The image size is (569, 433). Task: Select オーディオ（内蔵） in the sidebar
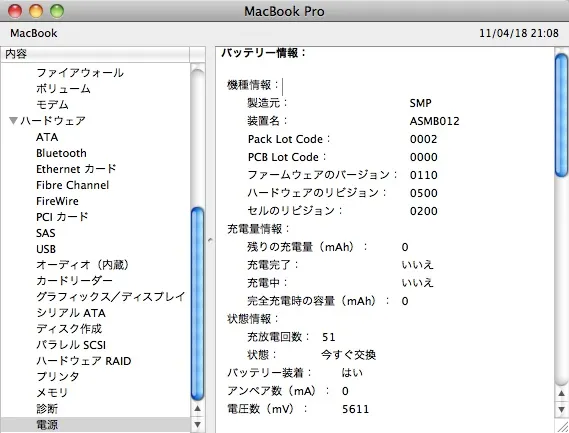82,265
